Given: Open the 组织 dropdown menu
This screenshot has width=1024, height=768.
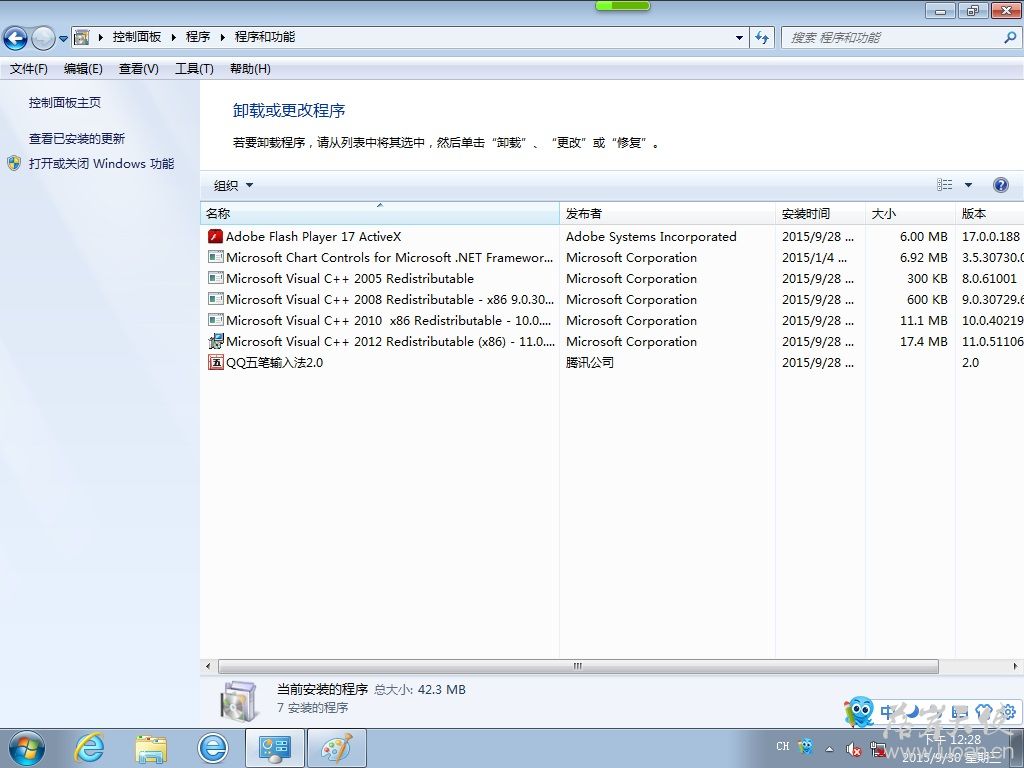Looking at the screenshot, I should tap(233, 185).
